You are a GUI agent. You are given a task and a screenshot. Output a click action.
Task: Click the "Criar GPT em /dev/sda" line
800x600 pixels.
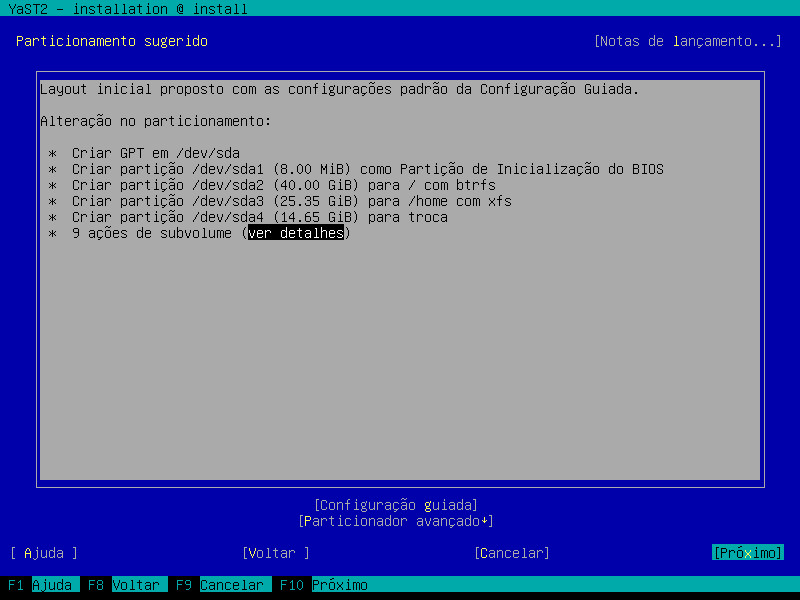155,153
